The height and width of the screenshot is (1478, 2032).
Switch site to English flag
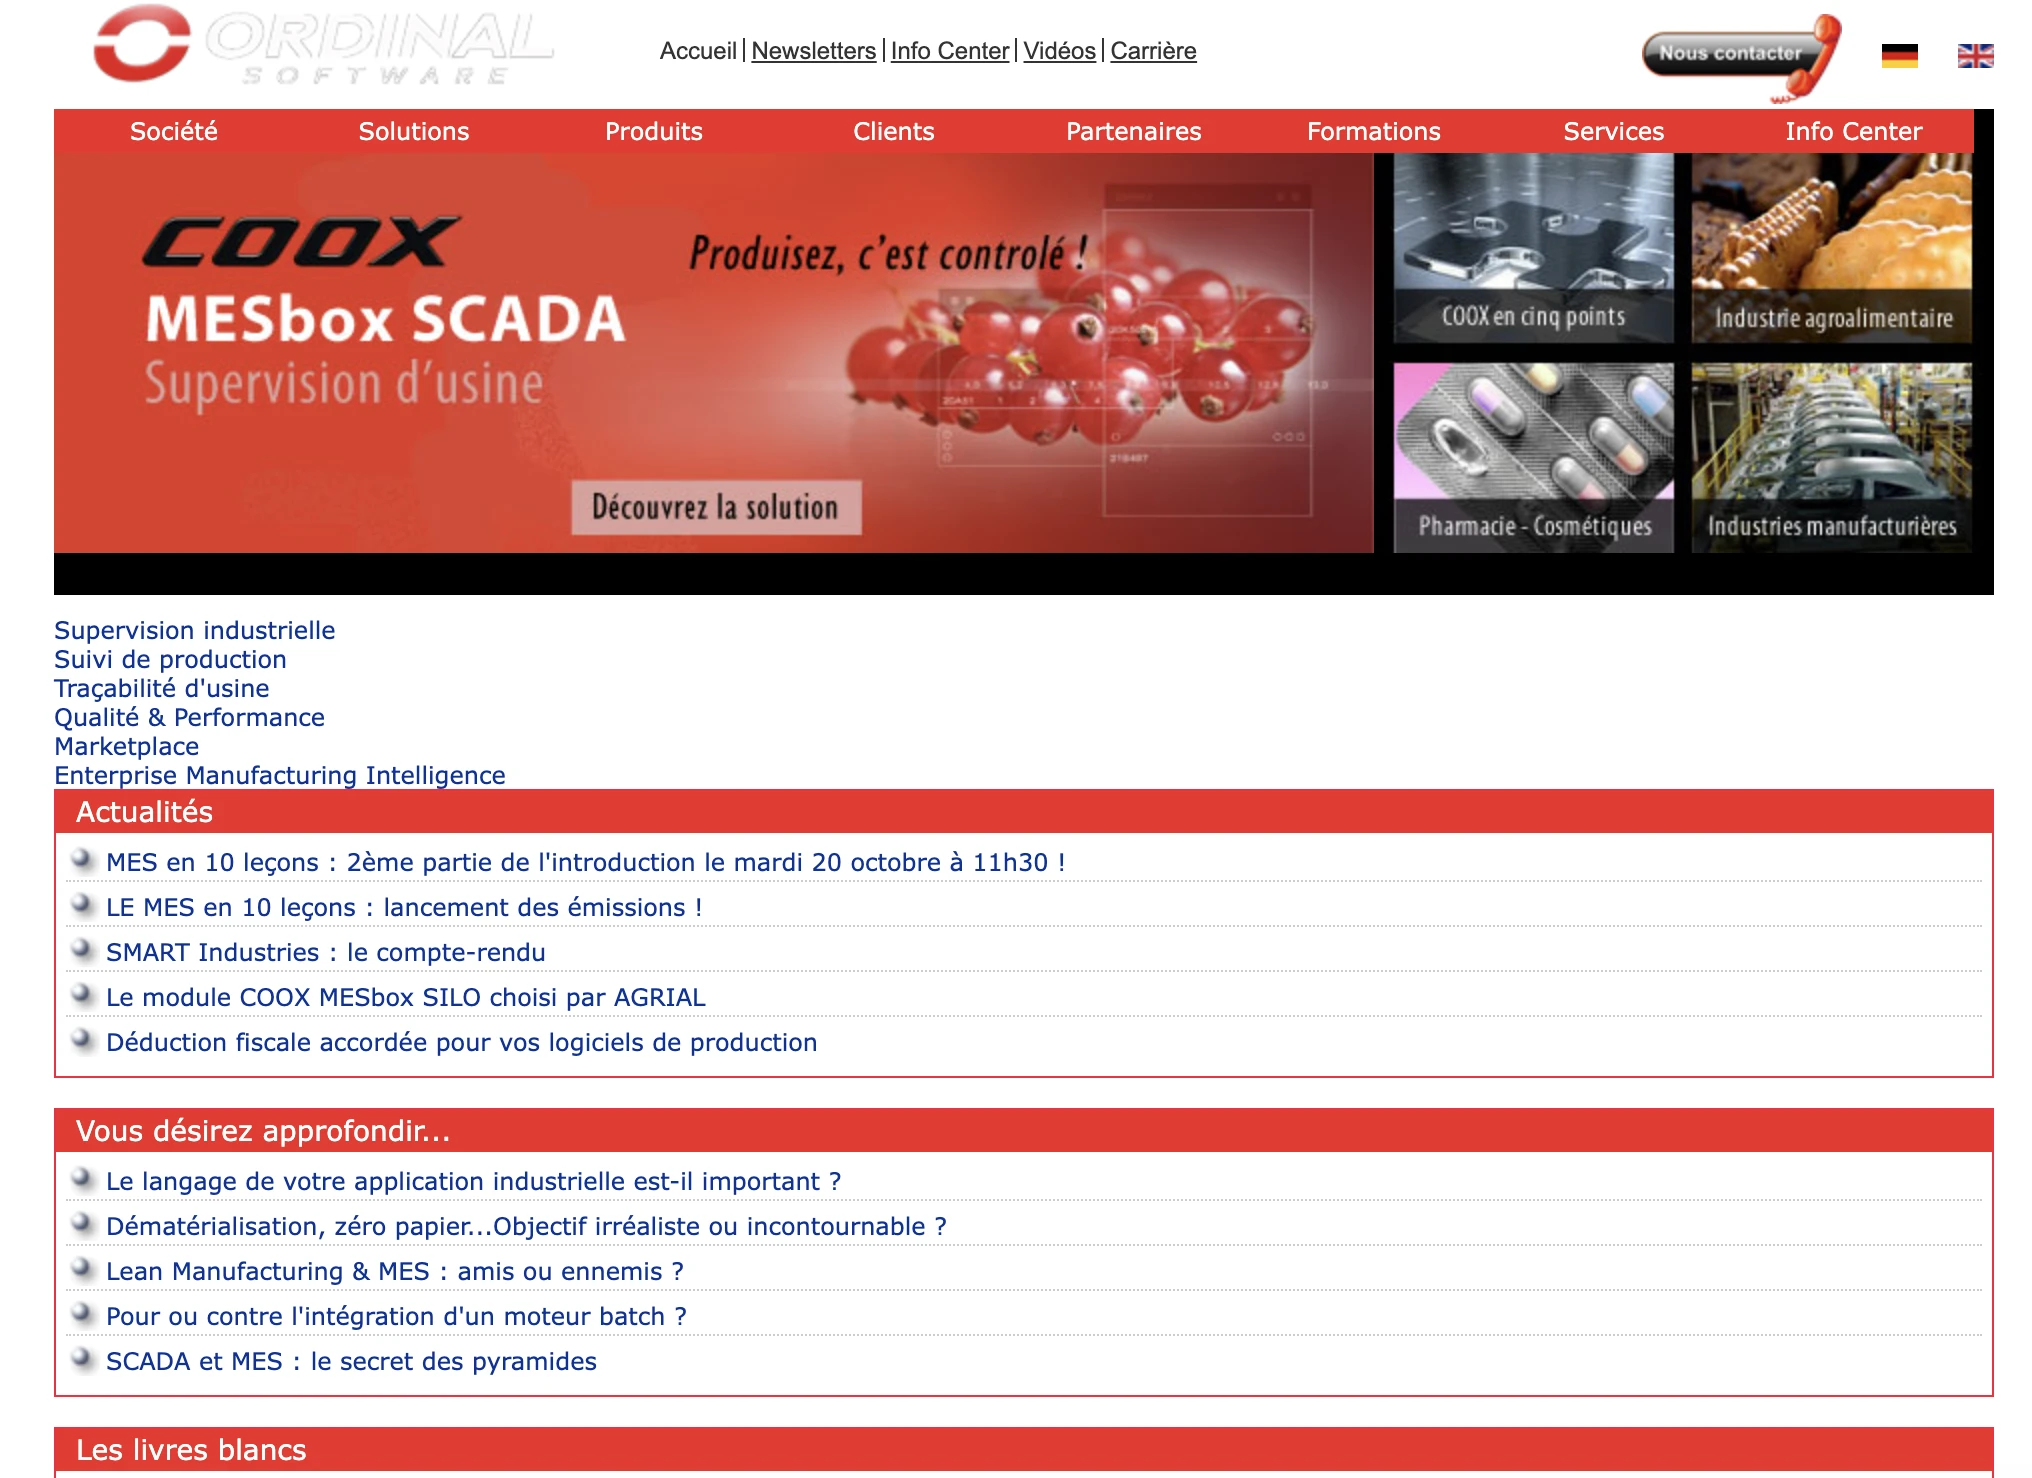[x=1975, y=56]
